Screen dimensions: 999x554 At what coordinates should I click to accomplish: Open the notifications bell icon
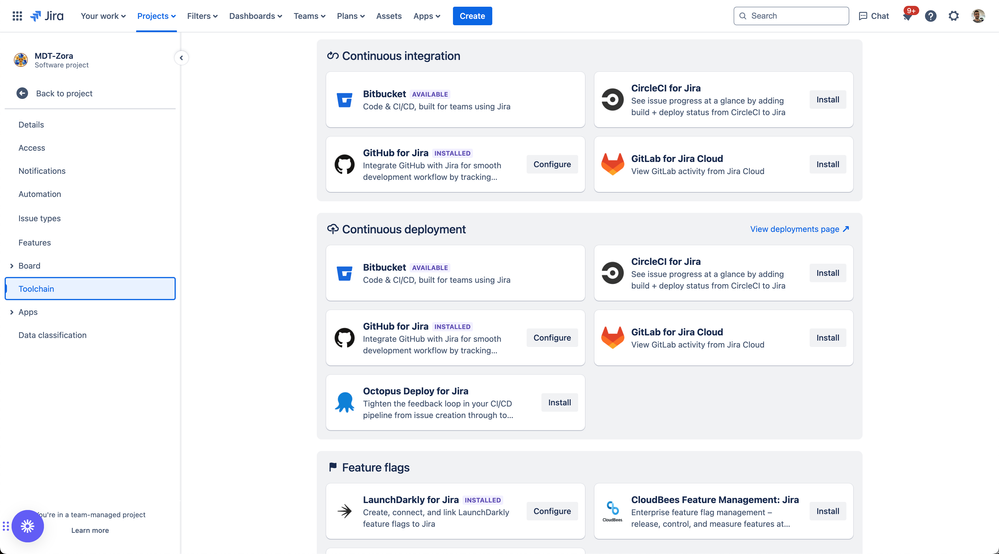(907, 16)
